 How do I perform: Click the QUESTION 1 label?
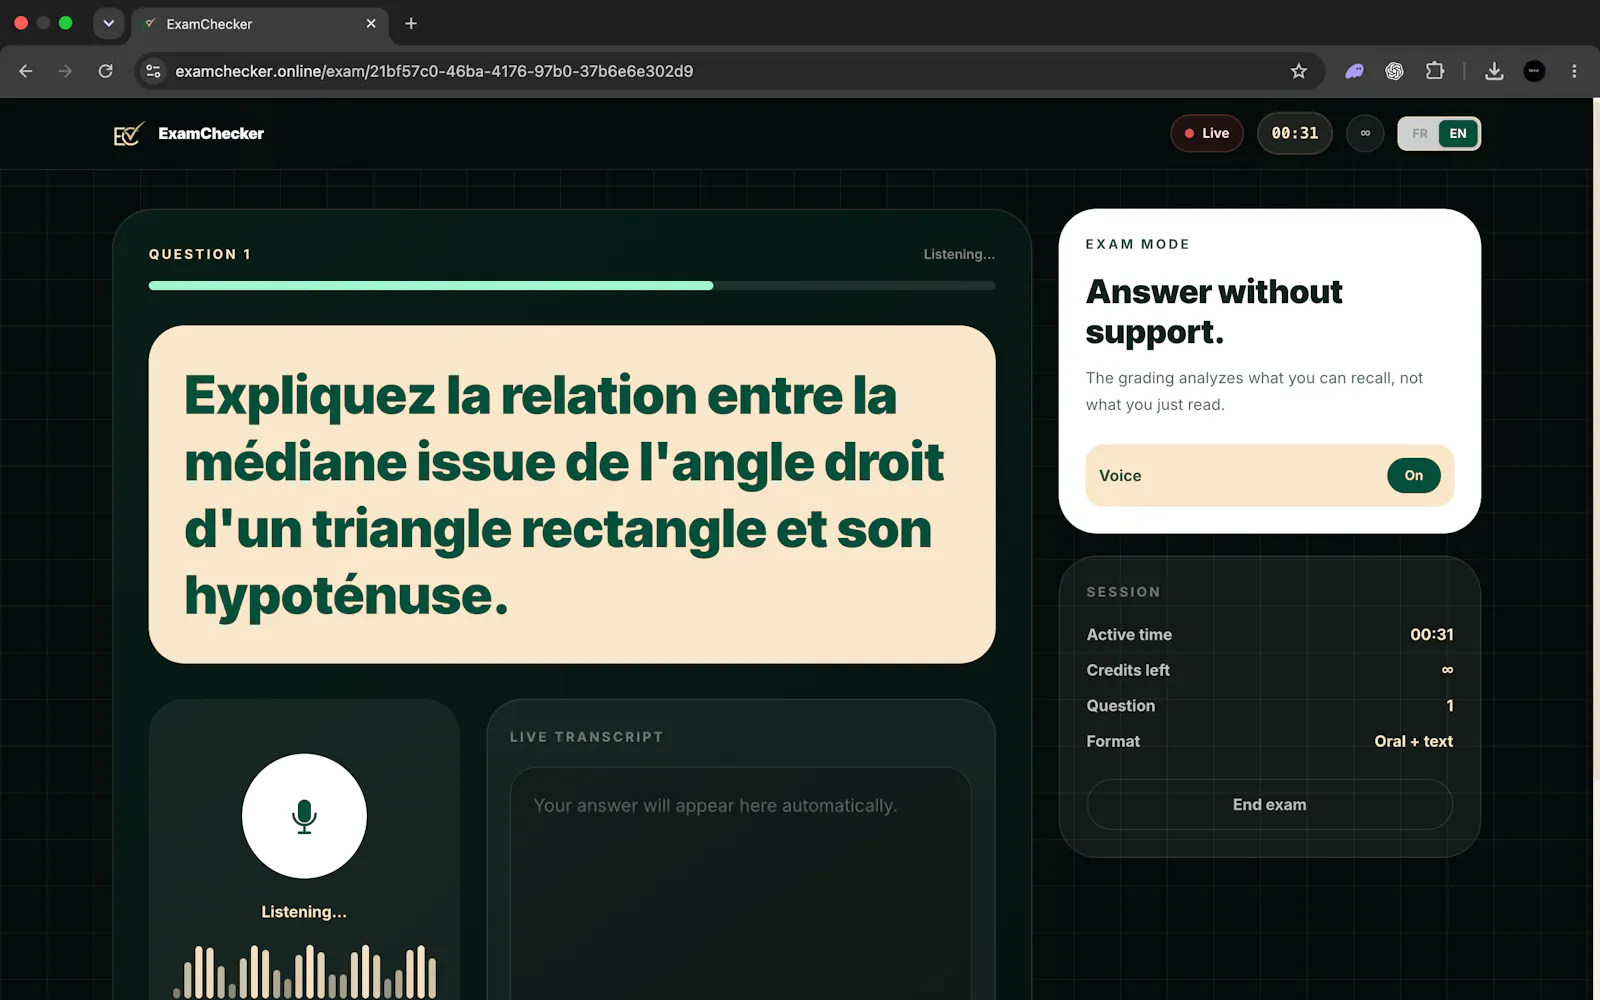(200, 255)
